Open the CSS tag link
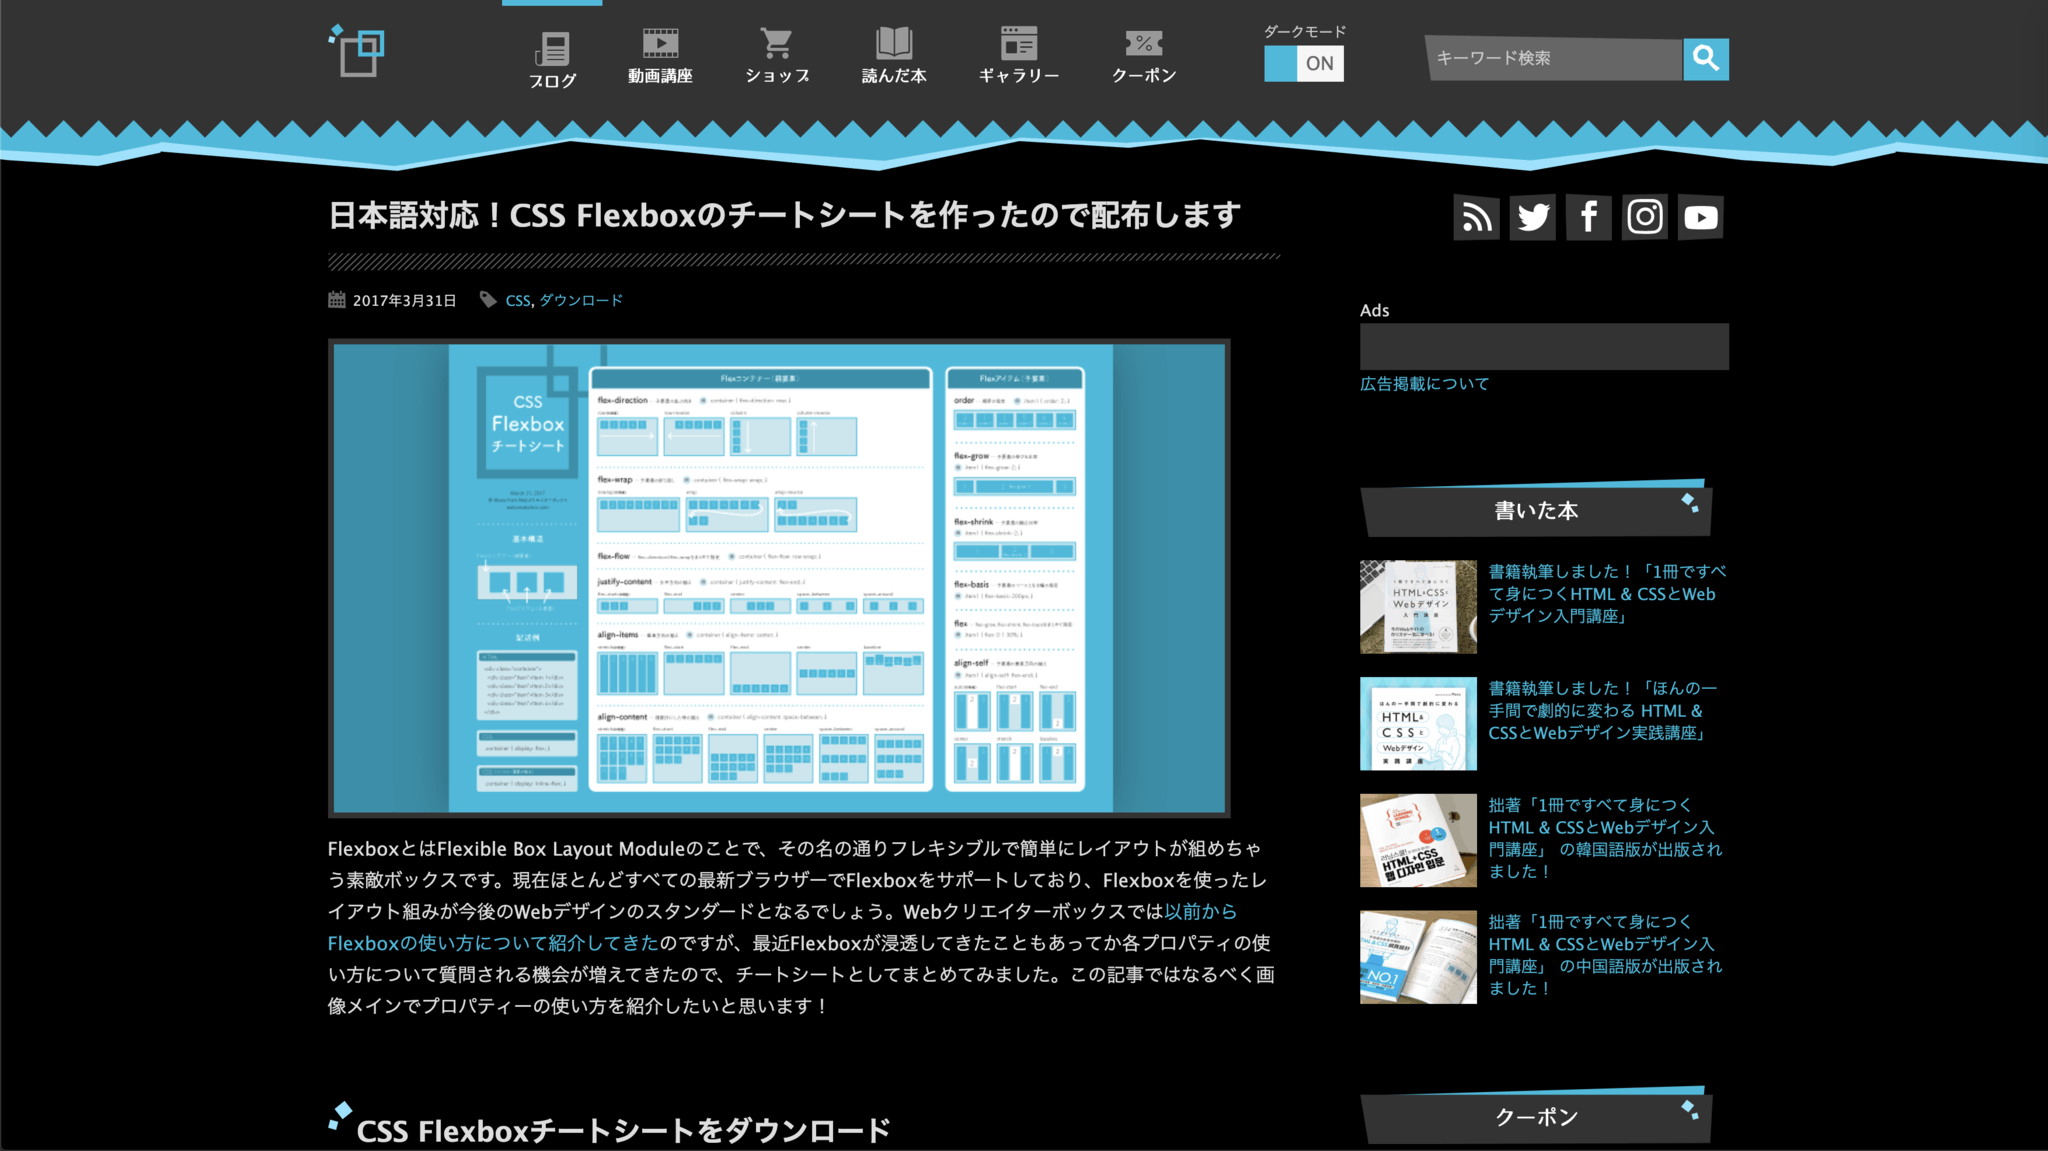This screenshot has width=2048, height=1151. 518,300
